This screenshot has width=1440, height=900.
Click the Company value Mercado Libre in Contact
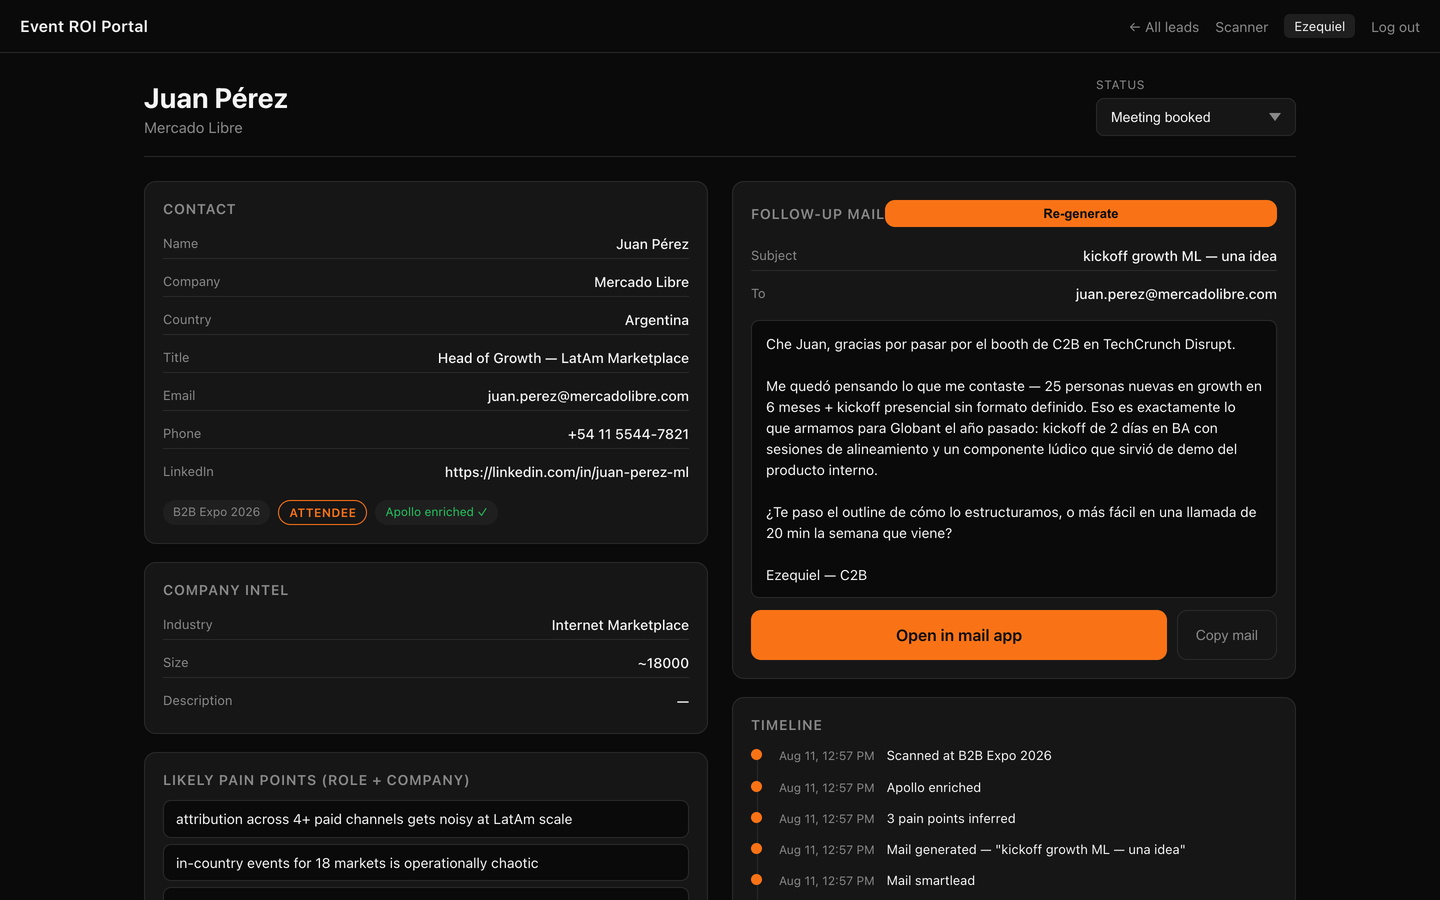pyautogui.click(x=641, y=282)
